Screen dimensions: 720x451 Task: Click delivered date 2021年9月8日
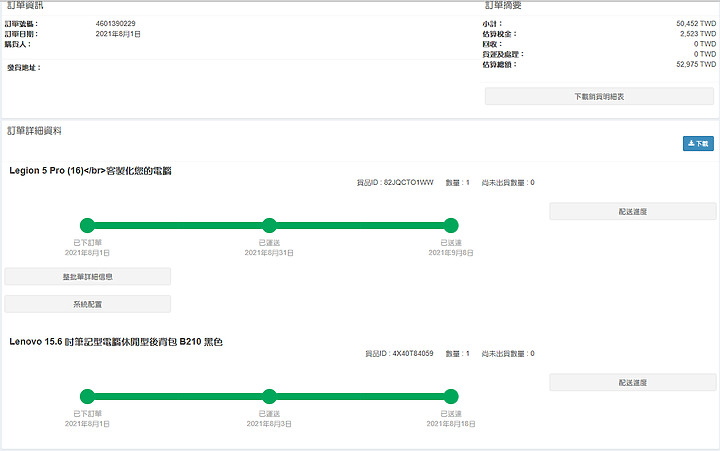tap(451, 253)
